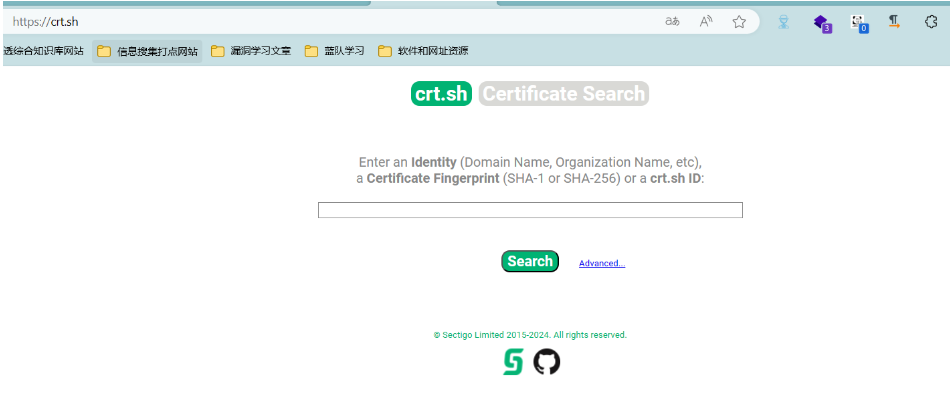The image size is (950, 399).
Task: Open the blue detective-figure extension icon
Action: coord(783,22)
